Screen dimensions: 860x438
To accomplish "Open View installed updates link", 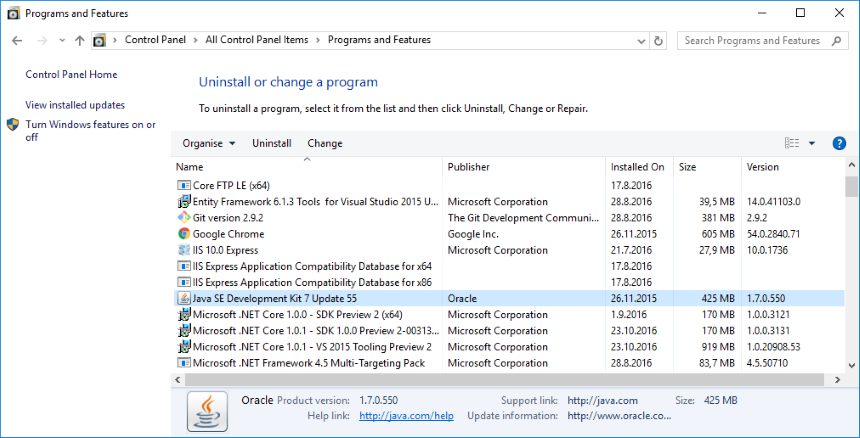I will tap(75, 105).
